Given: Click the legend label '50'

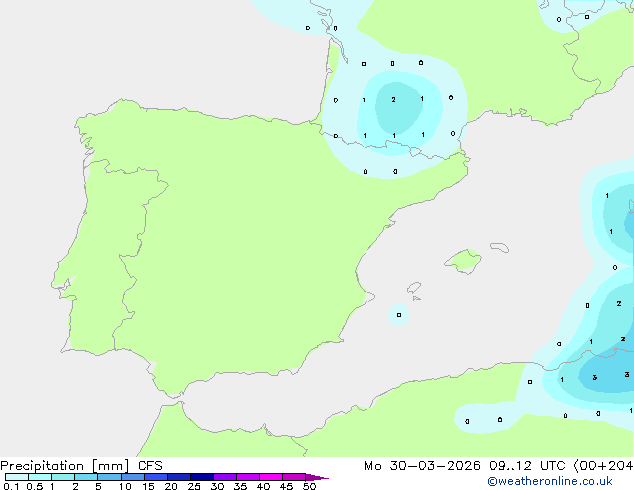Looking at the screenshot, I should pos(309,486).
